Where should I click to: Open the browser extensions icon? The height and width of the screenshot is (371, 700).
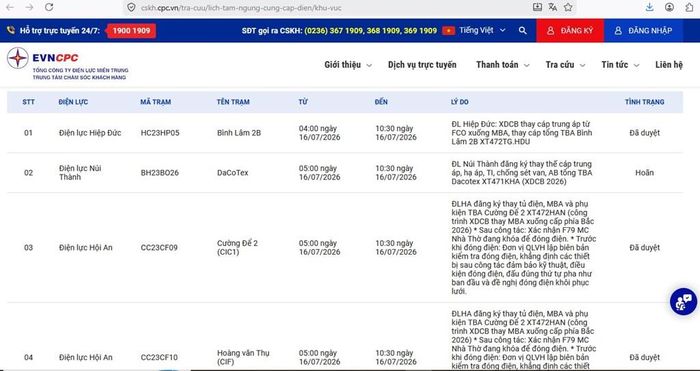(x=689, y=7)
